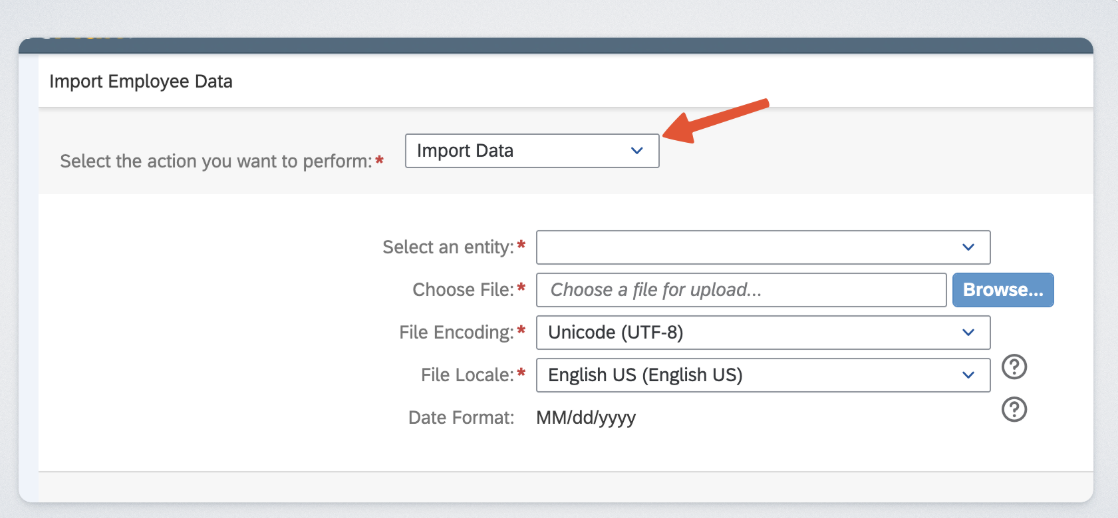This screenshot has width=1118, height=518.
Task: Click the 'Select an entity' label
Action: (448, 247)
